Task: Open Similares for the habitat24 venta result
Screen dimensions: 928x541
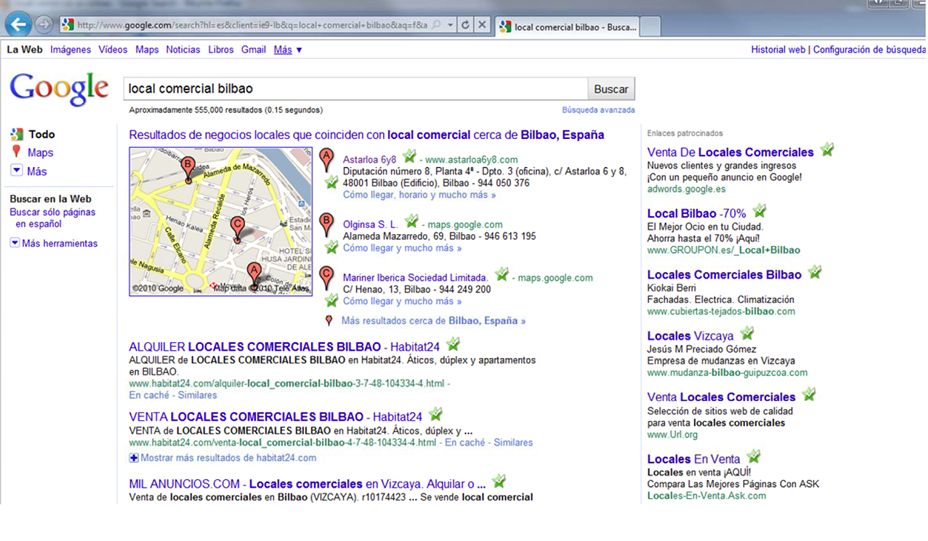Action: click(513, 442)
